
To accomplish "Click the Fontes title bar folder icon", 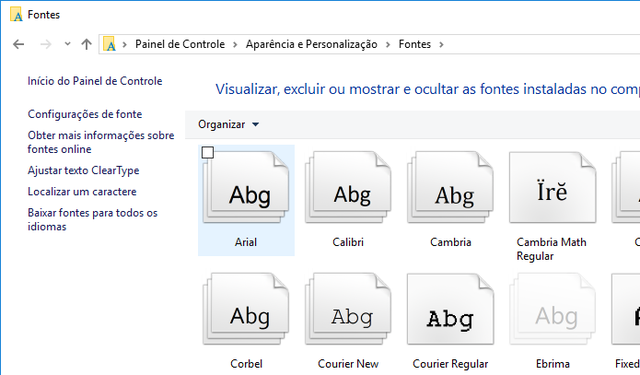I will [16, 15].
